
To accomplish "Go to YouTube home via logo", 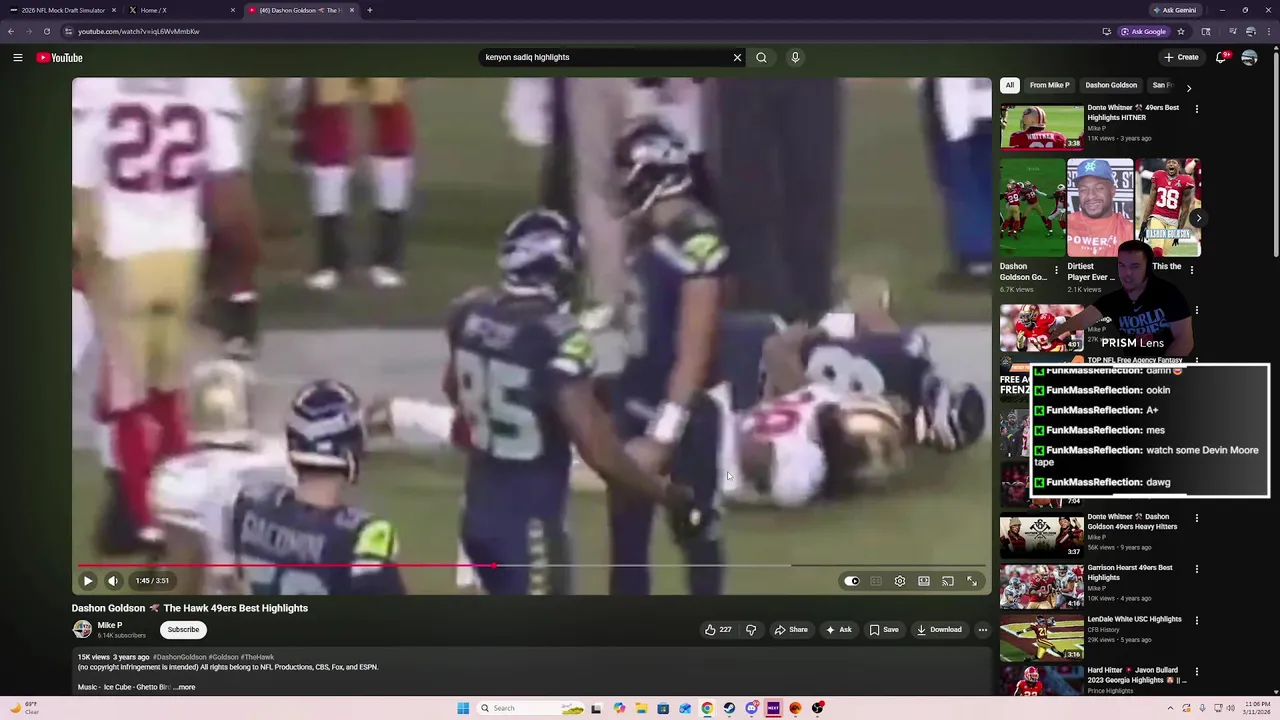I will 60,57.
